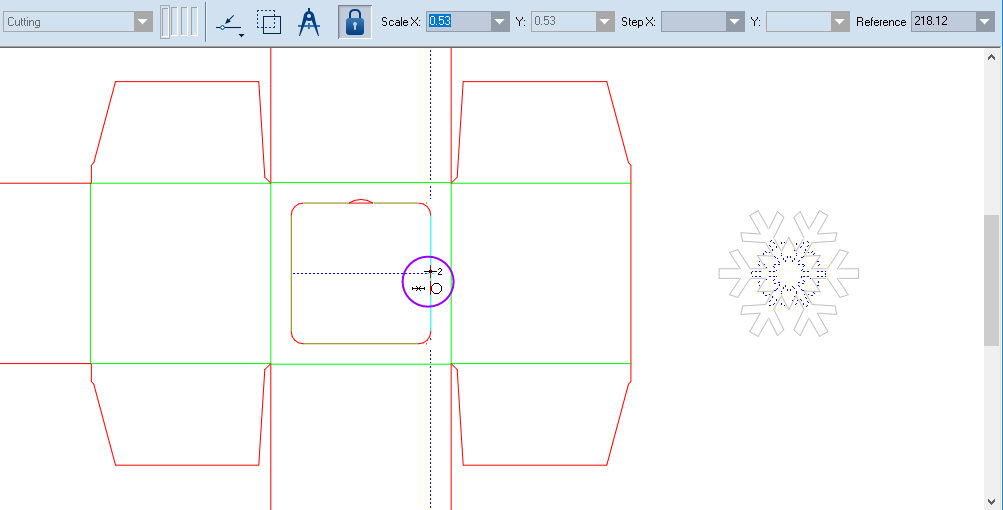Click the small circle snap indicator
This screenshot has height=510, width=1003.
click(x=436, y=288)
